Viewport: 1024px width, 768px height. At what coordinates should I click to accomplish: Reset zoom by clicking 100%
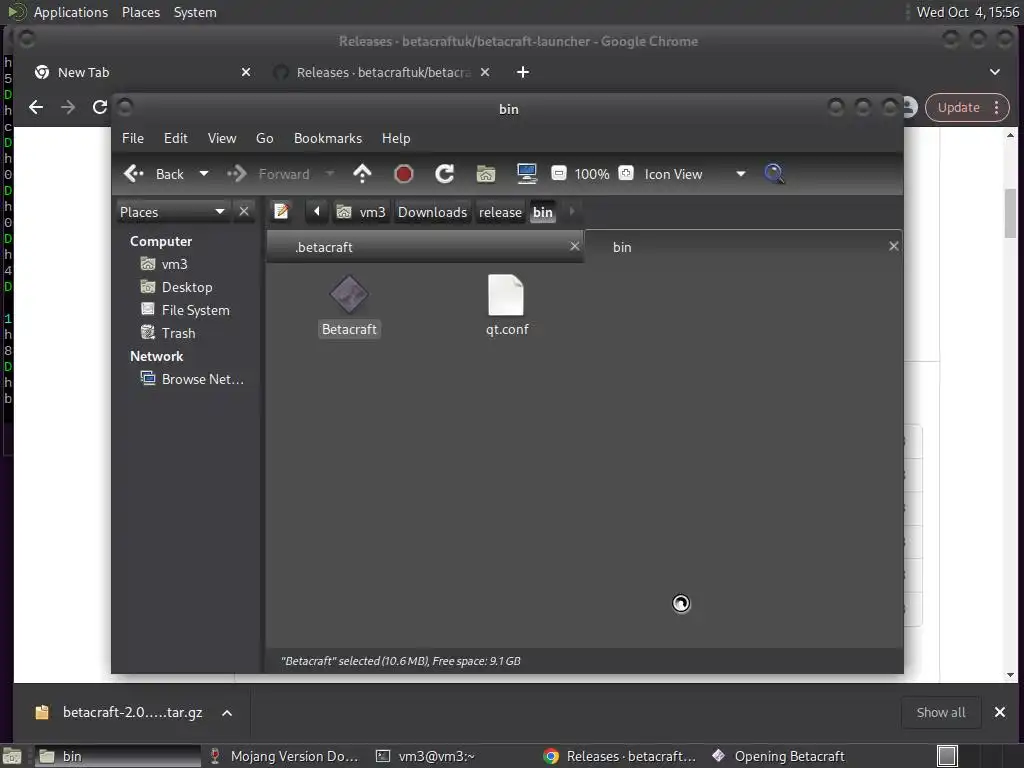(592, 174)
